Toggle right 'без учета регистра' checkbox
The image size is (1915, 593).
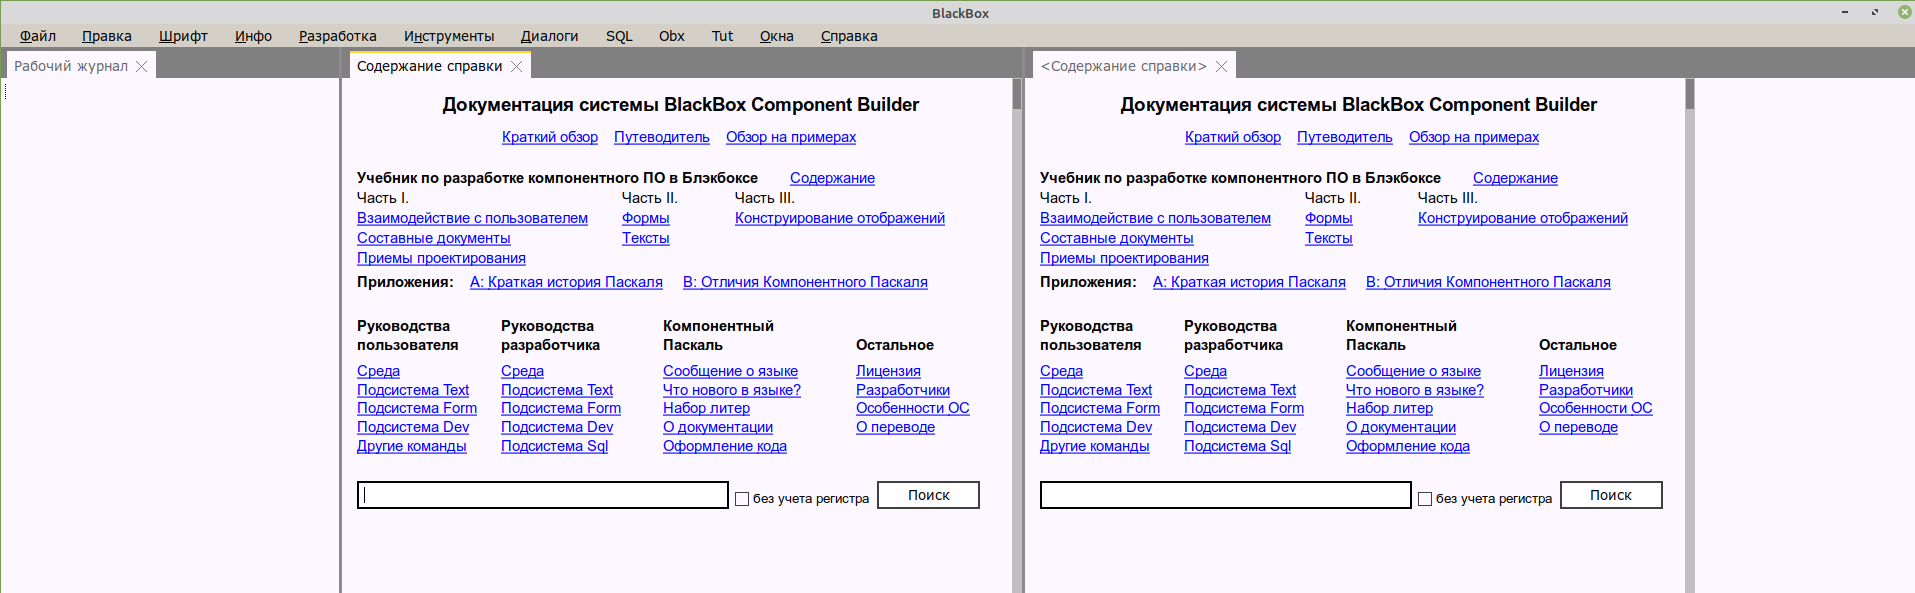tap(1425, 499)
